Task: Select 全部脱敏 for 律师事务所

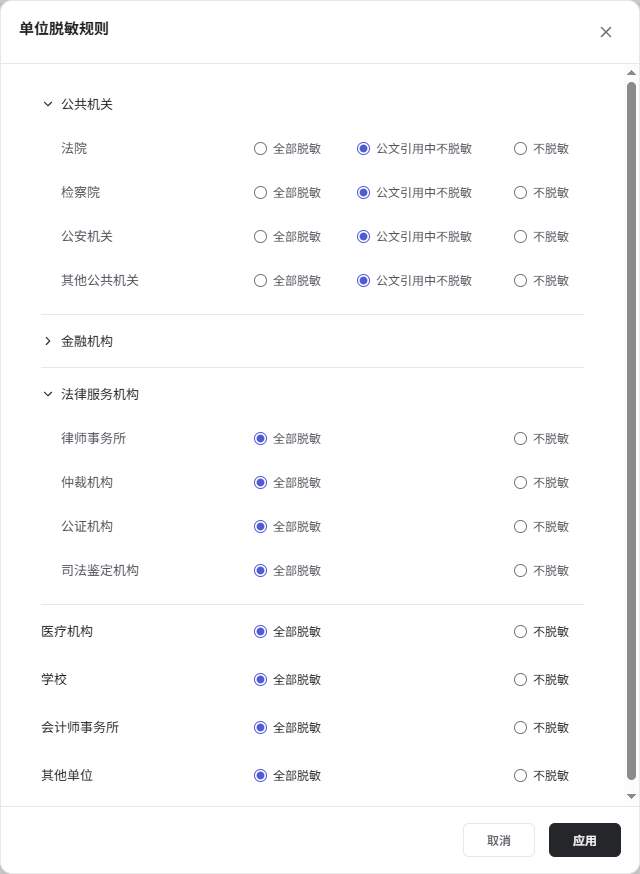Action: (x=260, y=439)
